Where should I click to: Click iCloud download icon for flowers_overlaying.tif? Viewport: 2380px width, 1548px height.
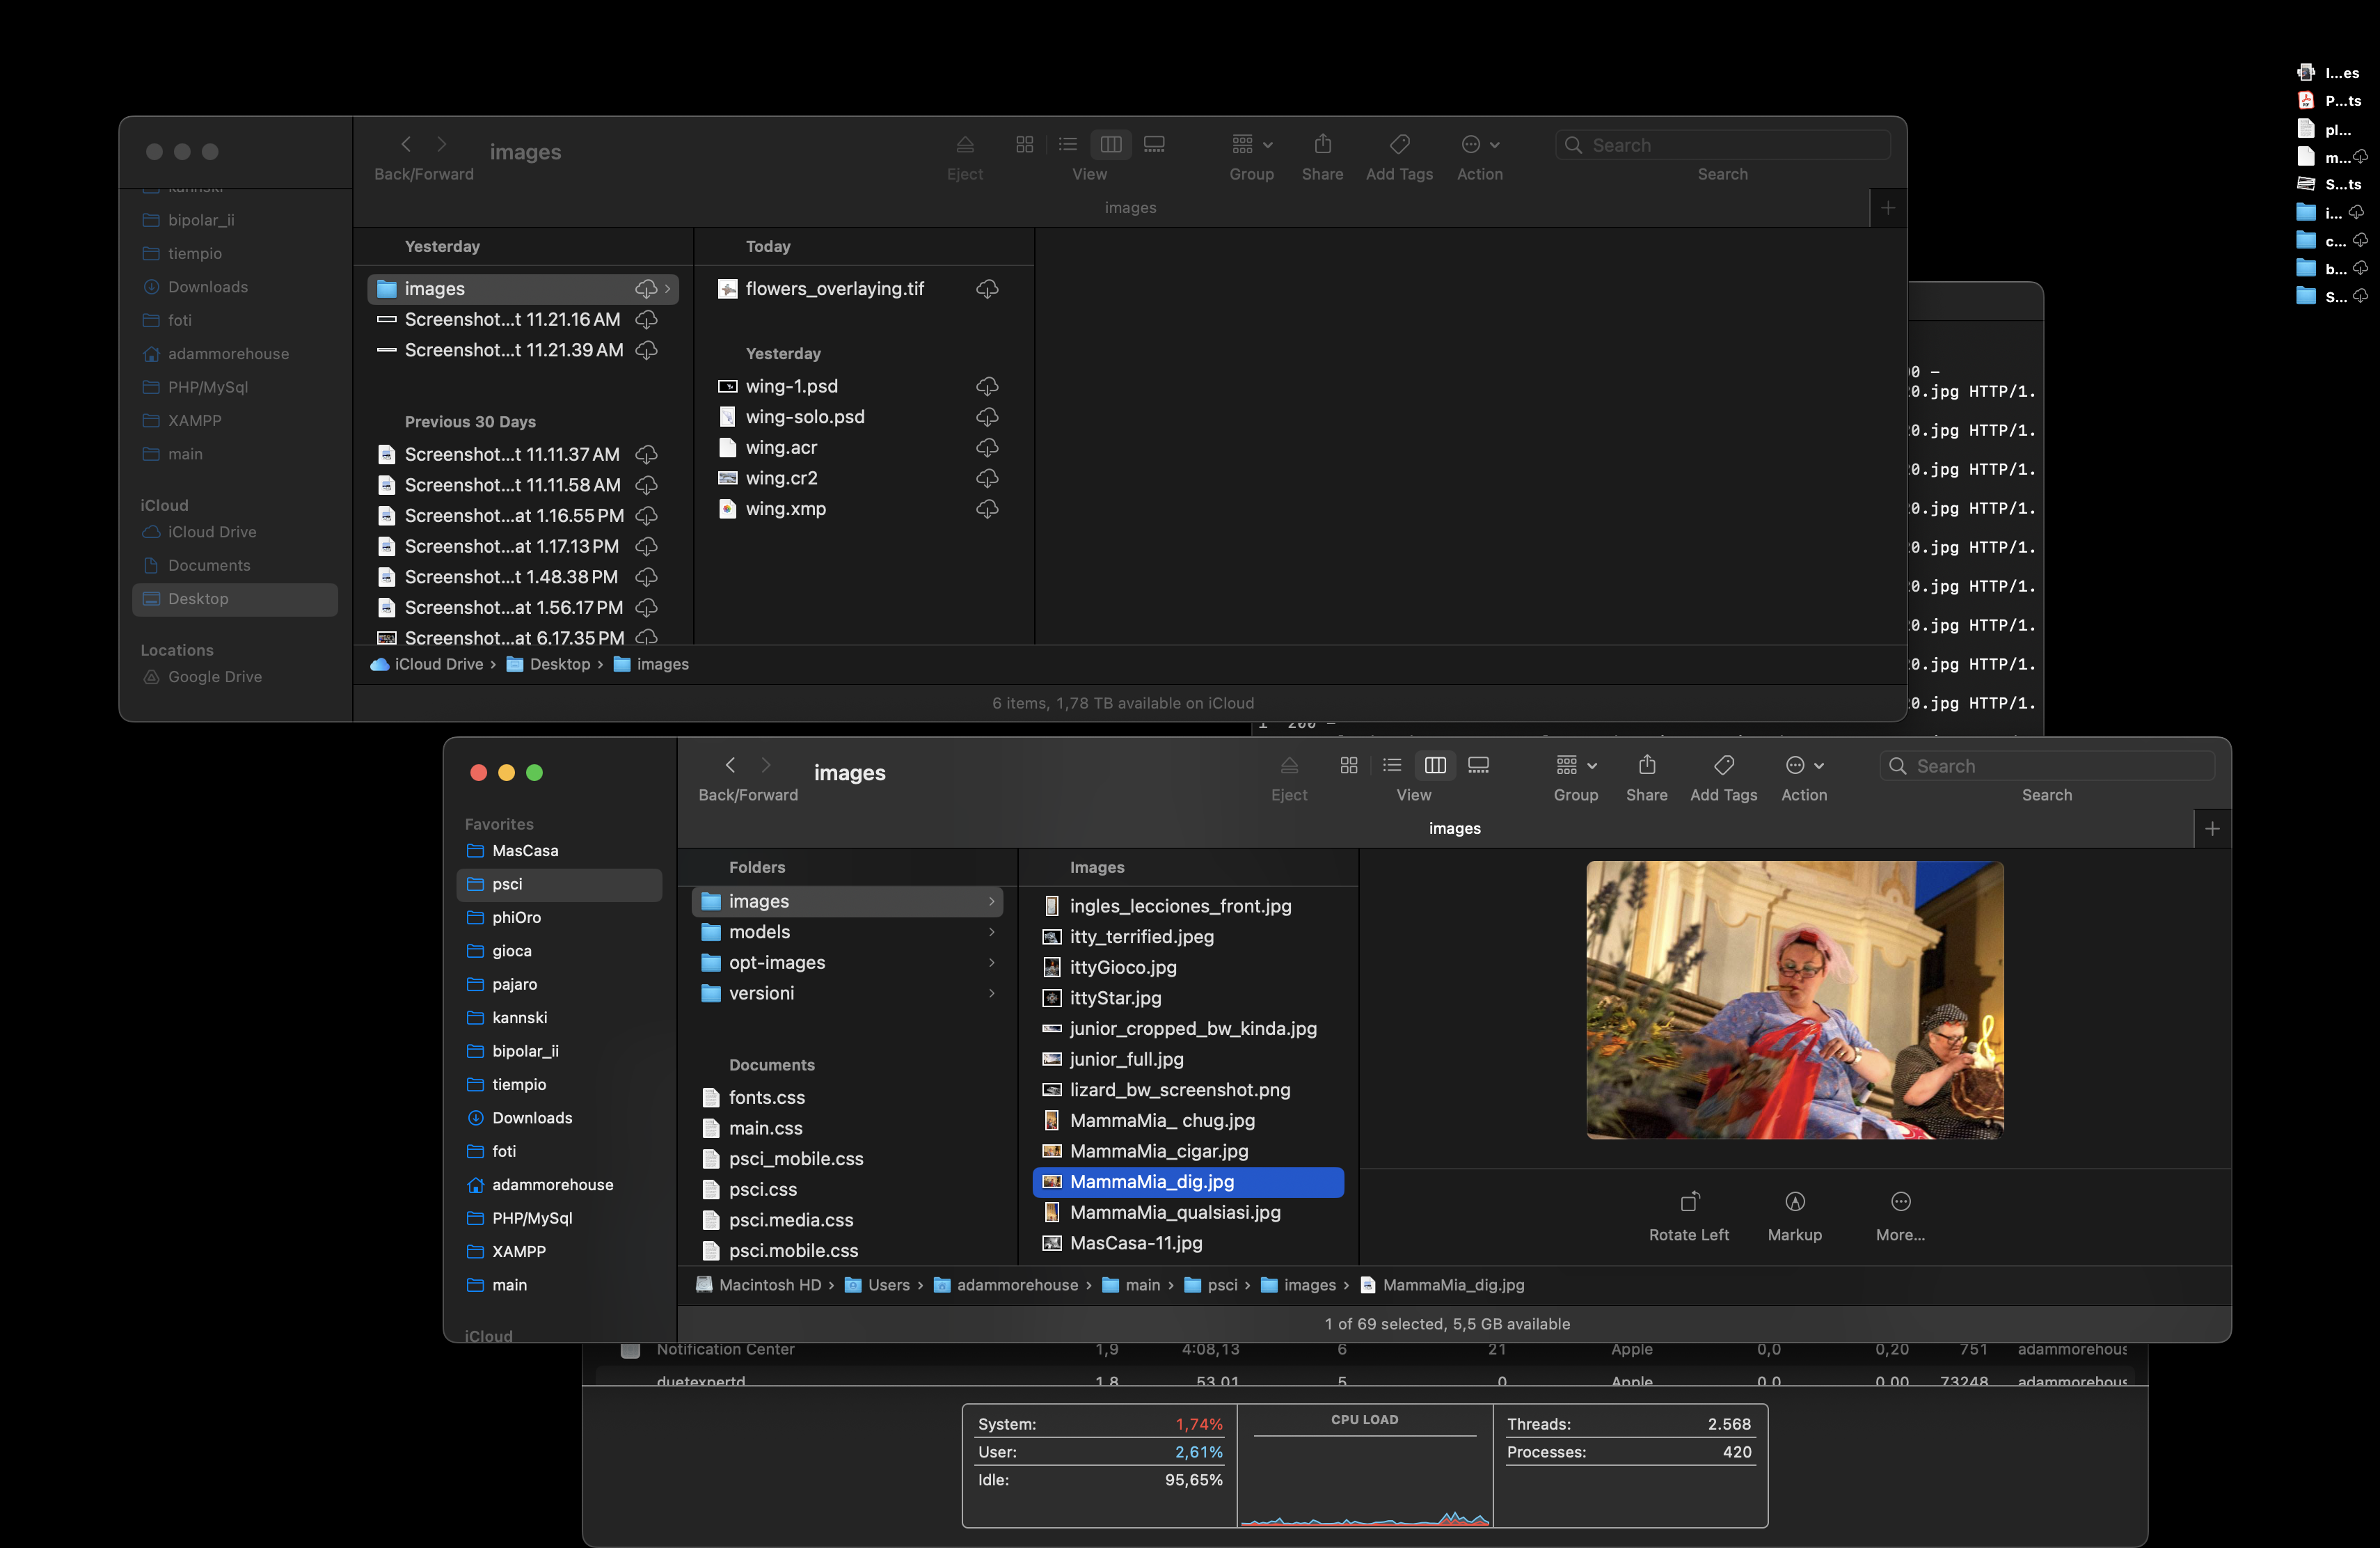click(x=987, y=289)
